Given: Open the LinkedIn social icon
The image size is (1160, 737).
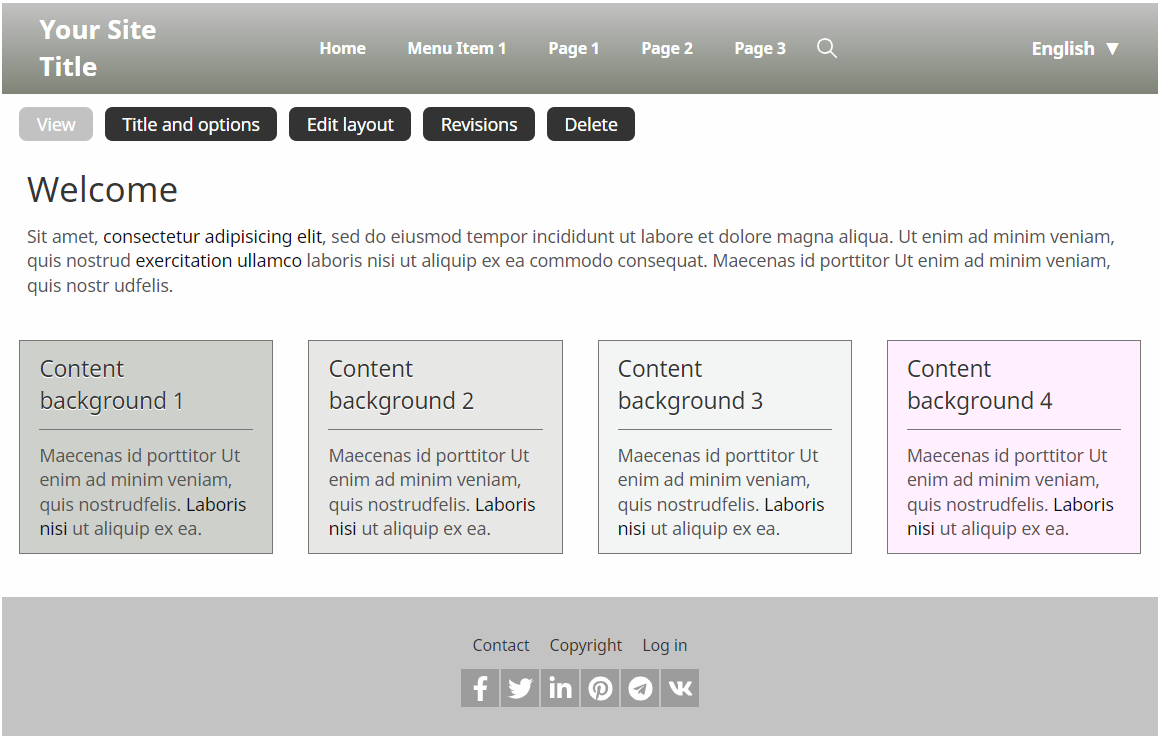Looking at the screenshot, I should (560, 688).
